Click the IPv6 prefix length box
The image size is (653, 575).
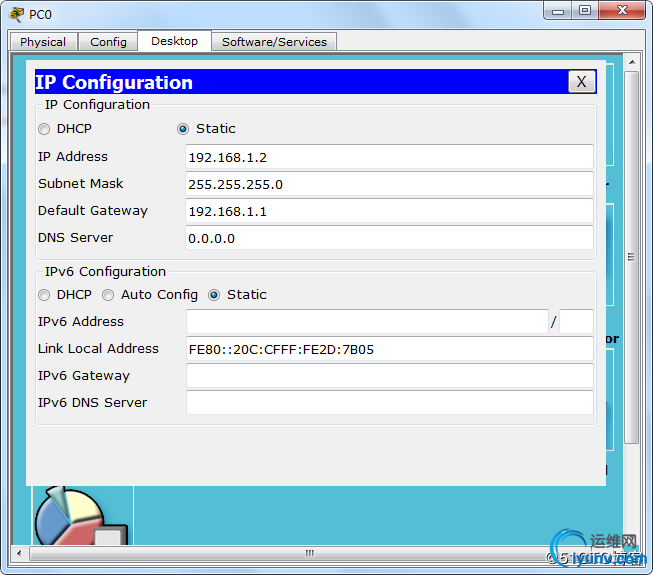click(576, 321)
